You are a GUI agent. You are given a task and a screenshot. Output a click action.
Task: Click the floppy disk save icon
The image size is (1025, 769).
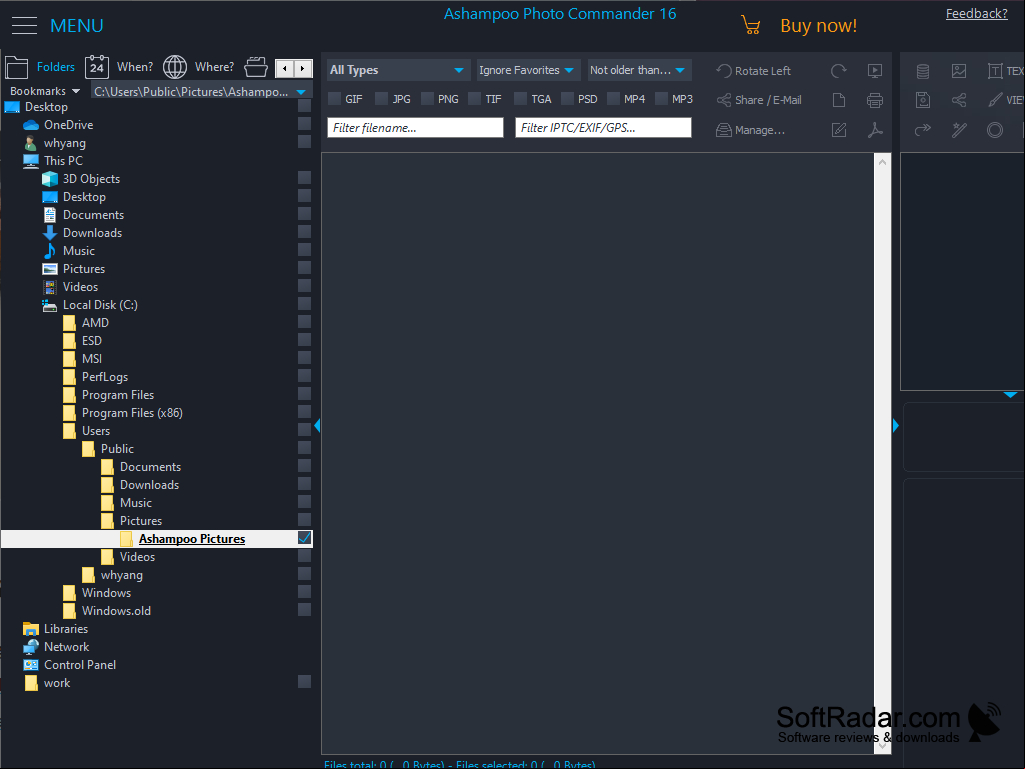[923, 100]
